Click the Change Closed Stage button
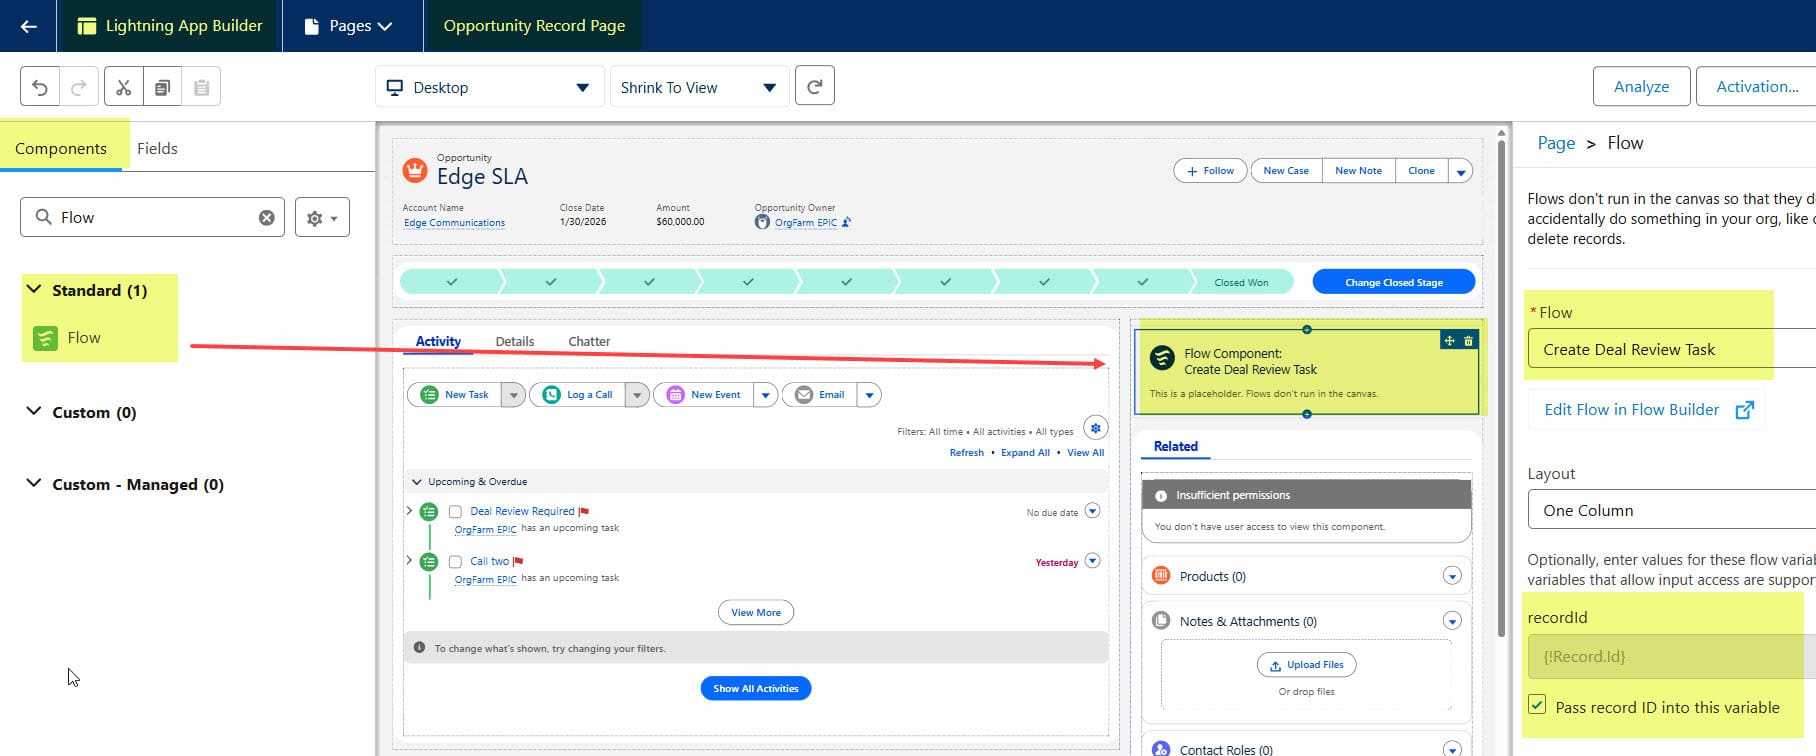The image size is (1816, 756). pyautogui.click(x=1393, y=282)
